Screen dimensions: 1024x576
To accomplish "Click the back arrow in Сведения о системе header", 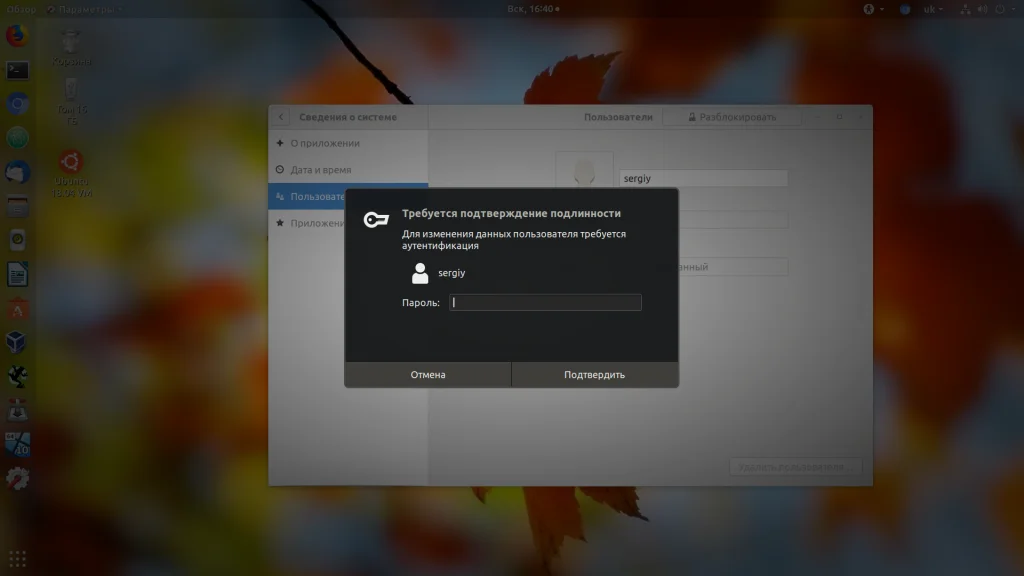I will 281,117.
